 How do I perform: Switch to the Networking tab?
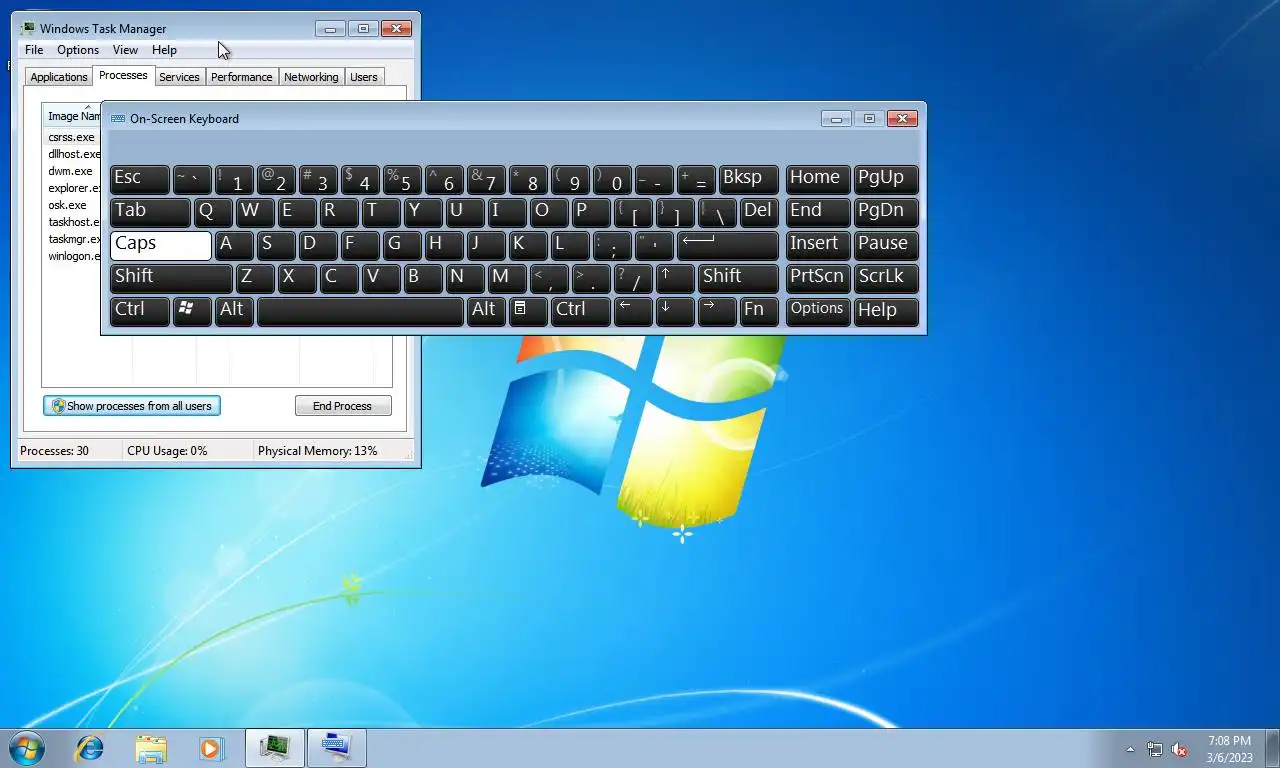(311, 77)
